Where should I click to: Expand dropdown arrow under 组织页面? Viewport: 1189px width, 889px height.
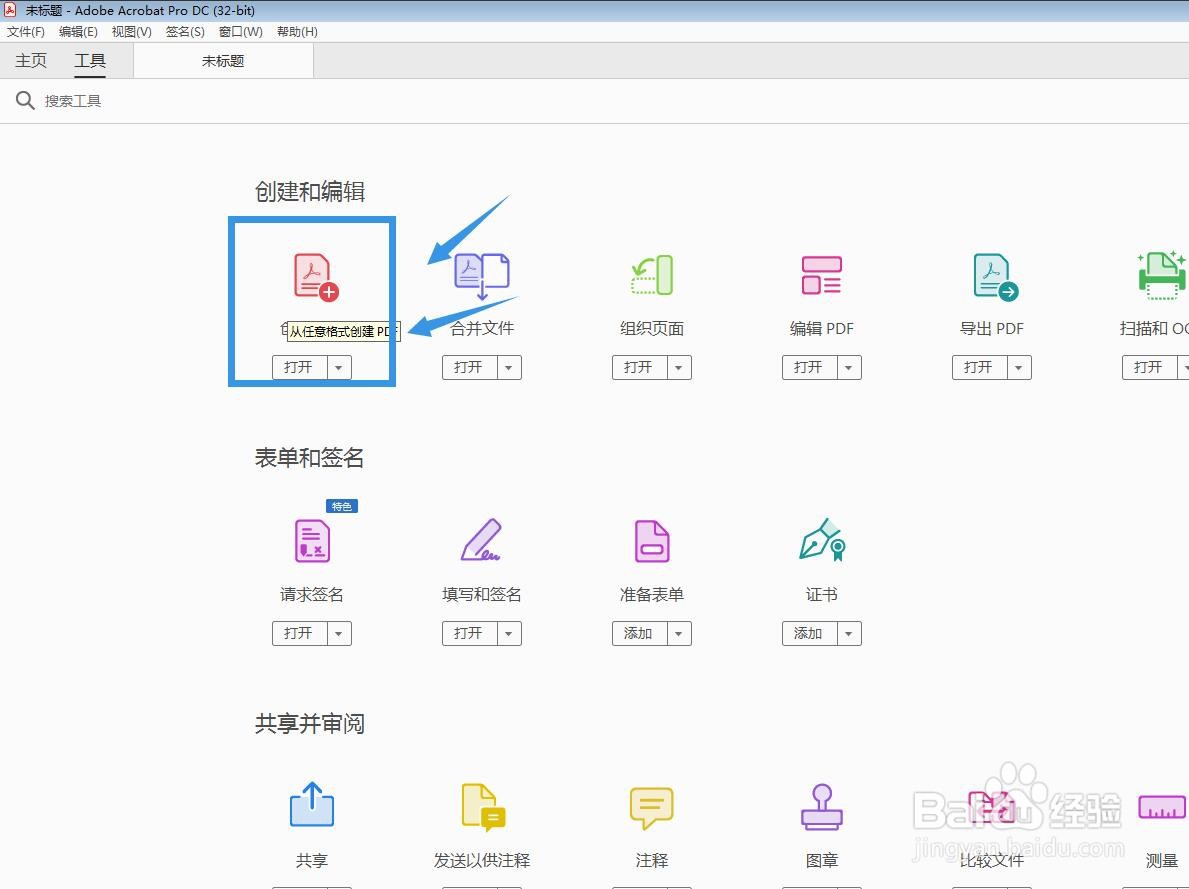(x=679, y=367)
